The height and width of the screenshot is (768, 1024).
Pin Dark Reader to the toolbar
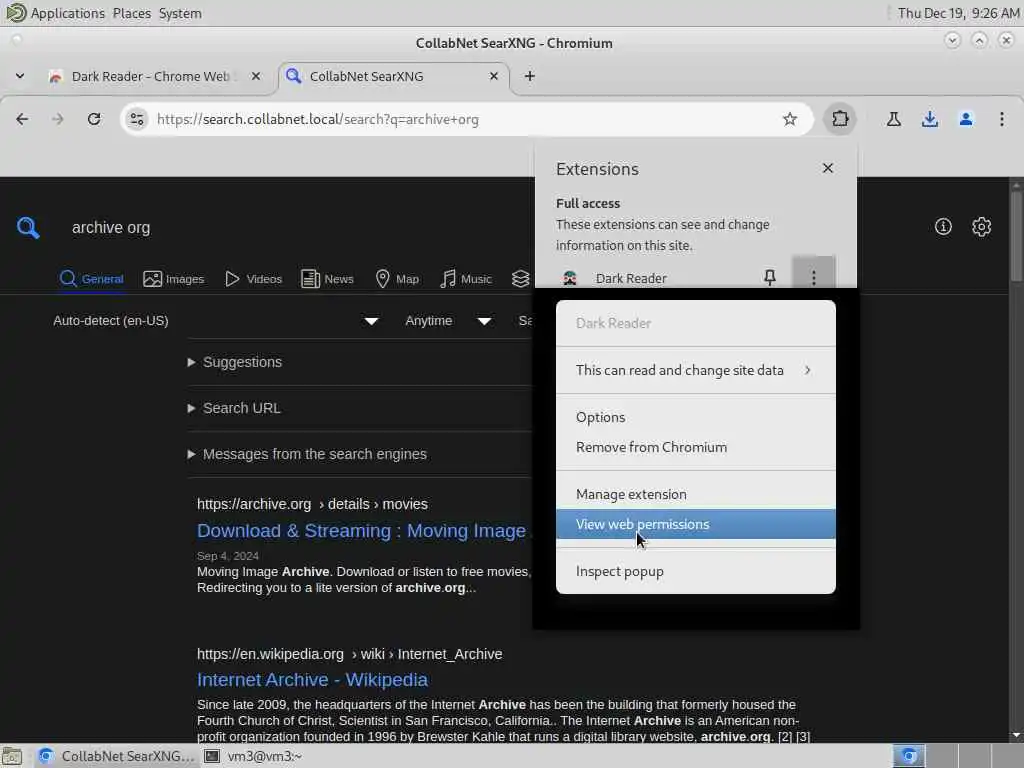point(769,278)
